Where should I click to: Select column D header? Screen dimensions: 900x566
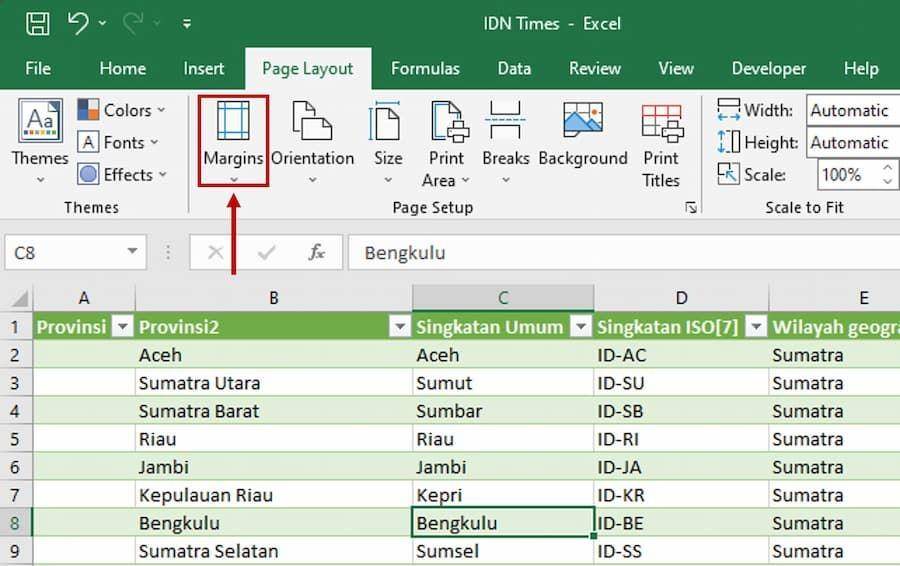pos(681,298)
